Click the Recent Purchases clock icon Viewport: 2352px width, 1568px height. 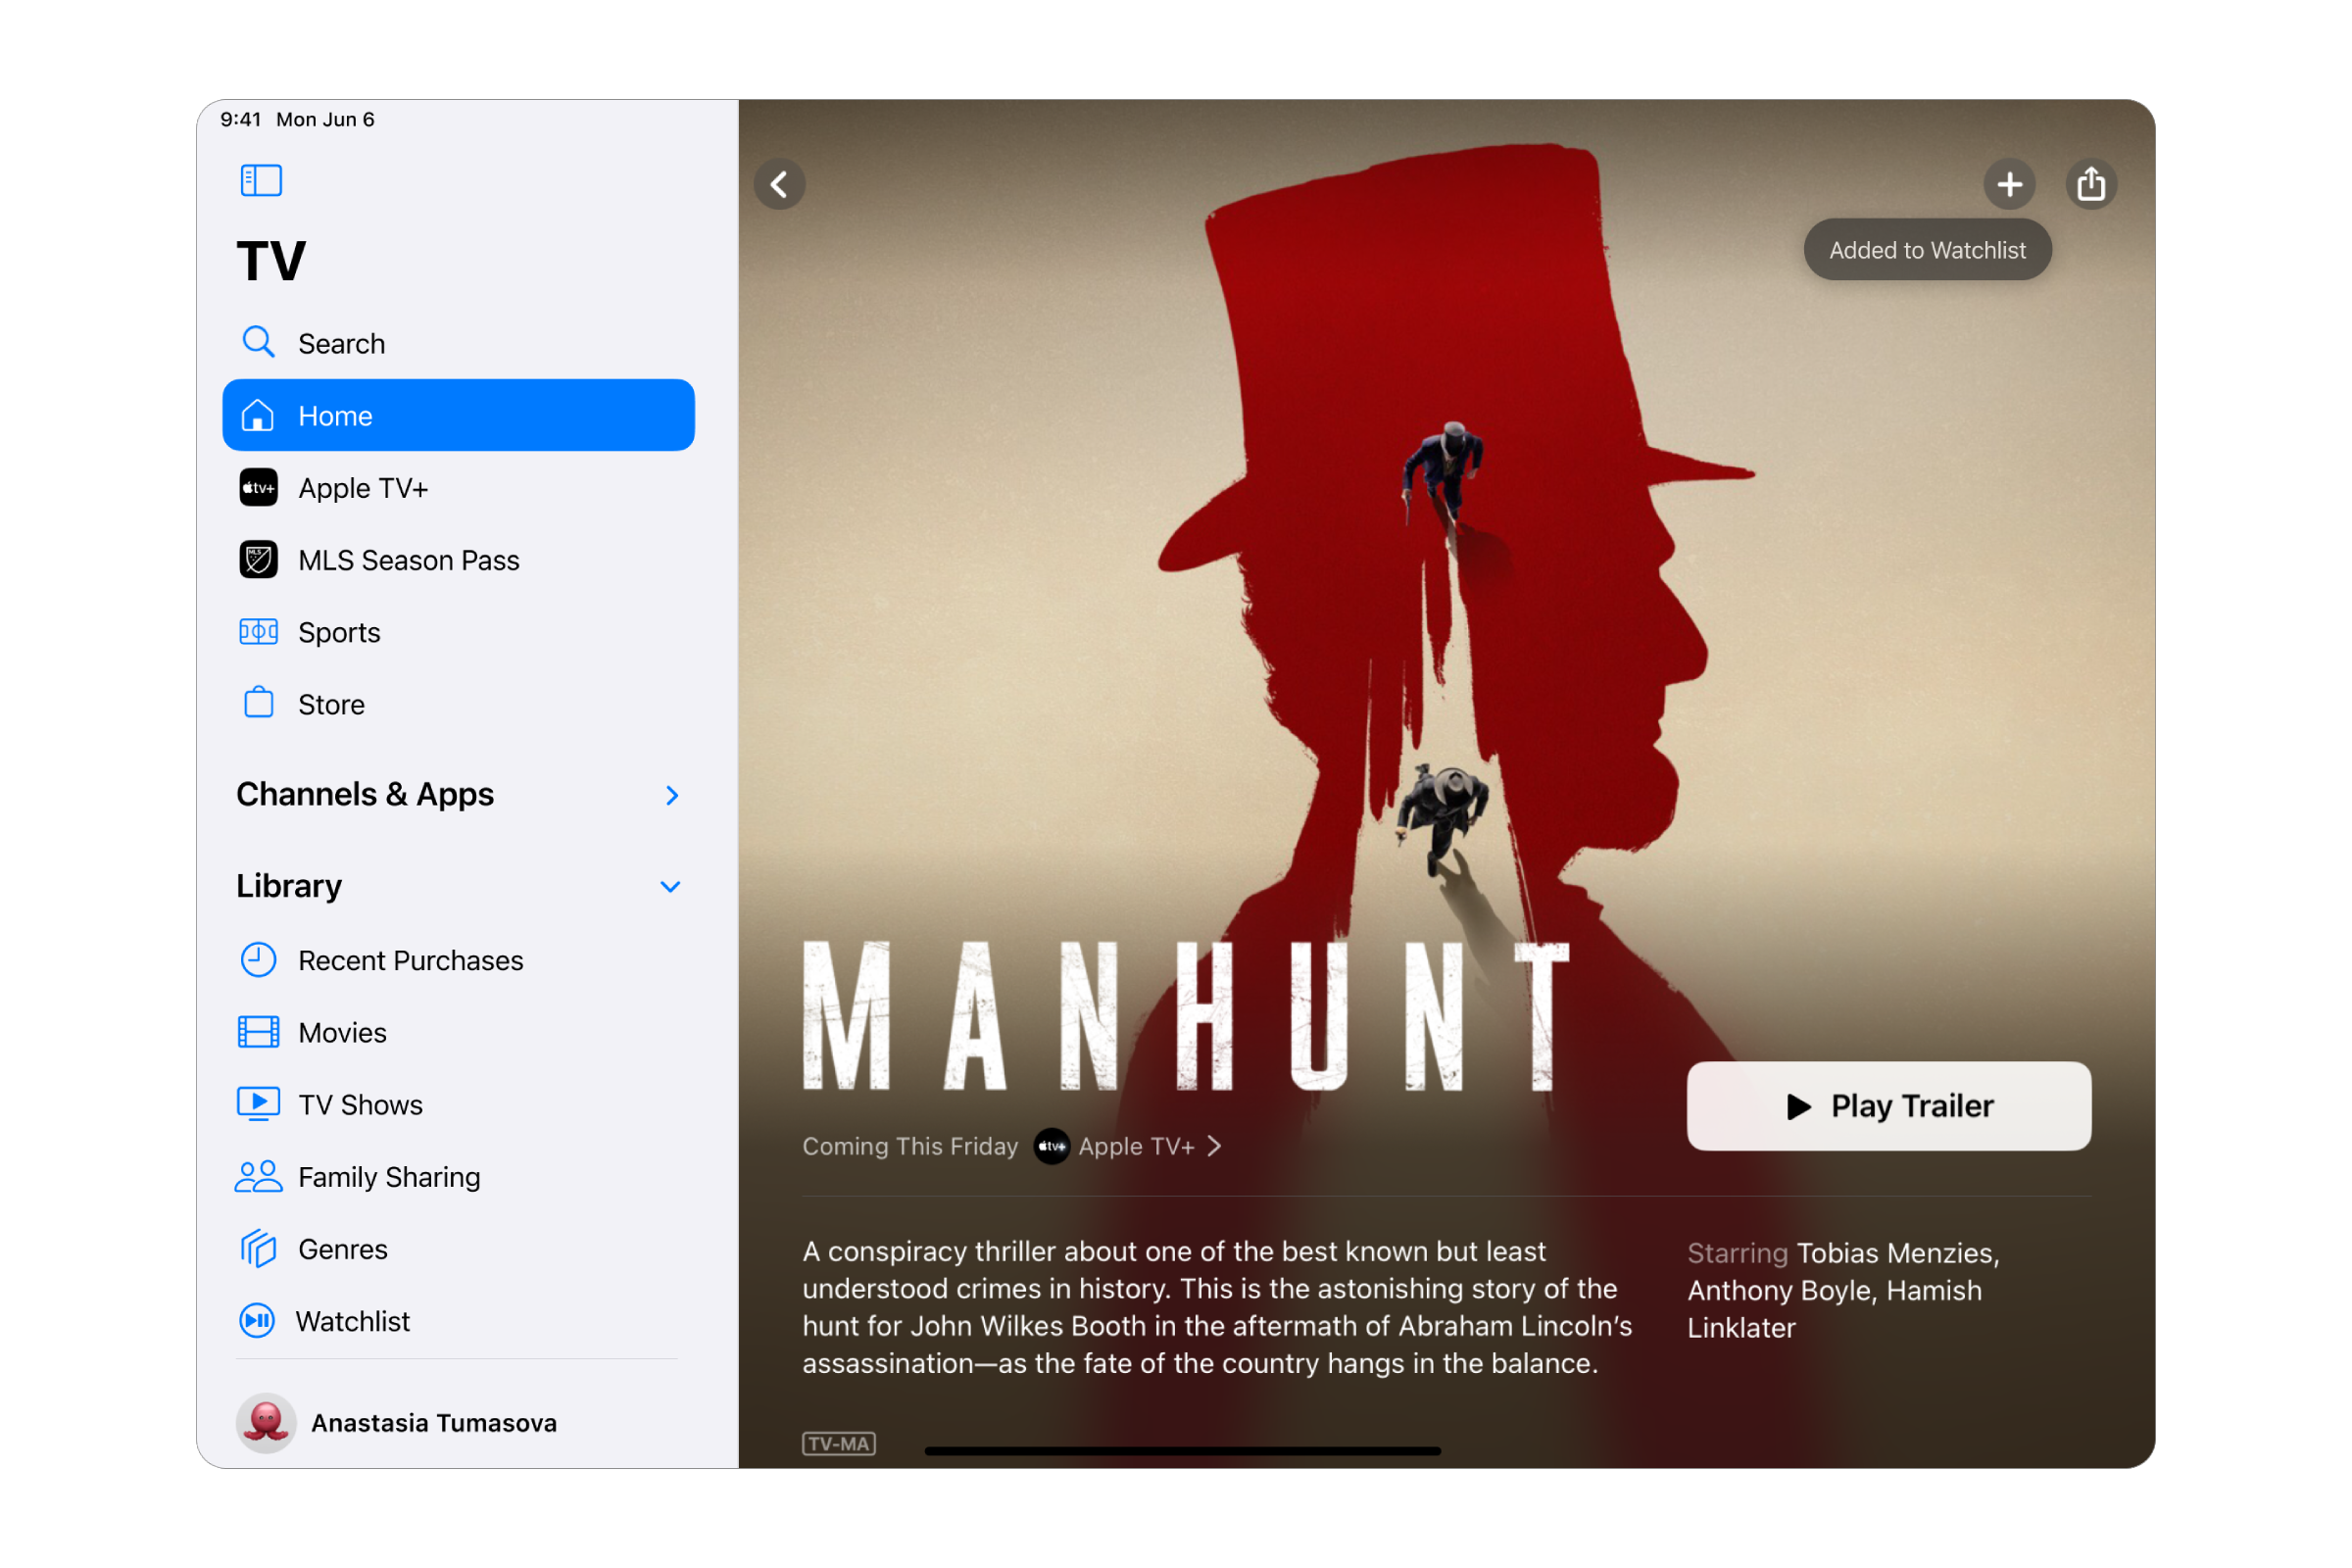[x=259, y=960]
